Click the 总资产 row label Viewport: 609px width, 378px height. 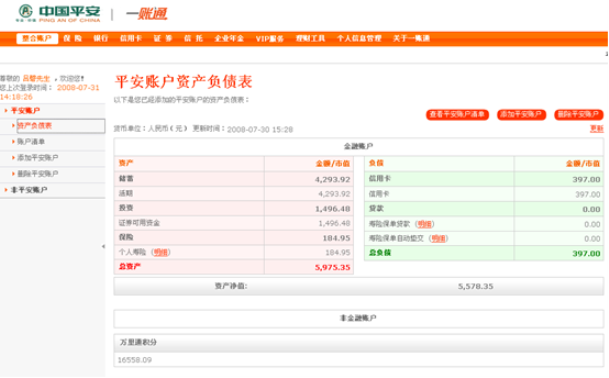click(x=130, y=267)
